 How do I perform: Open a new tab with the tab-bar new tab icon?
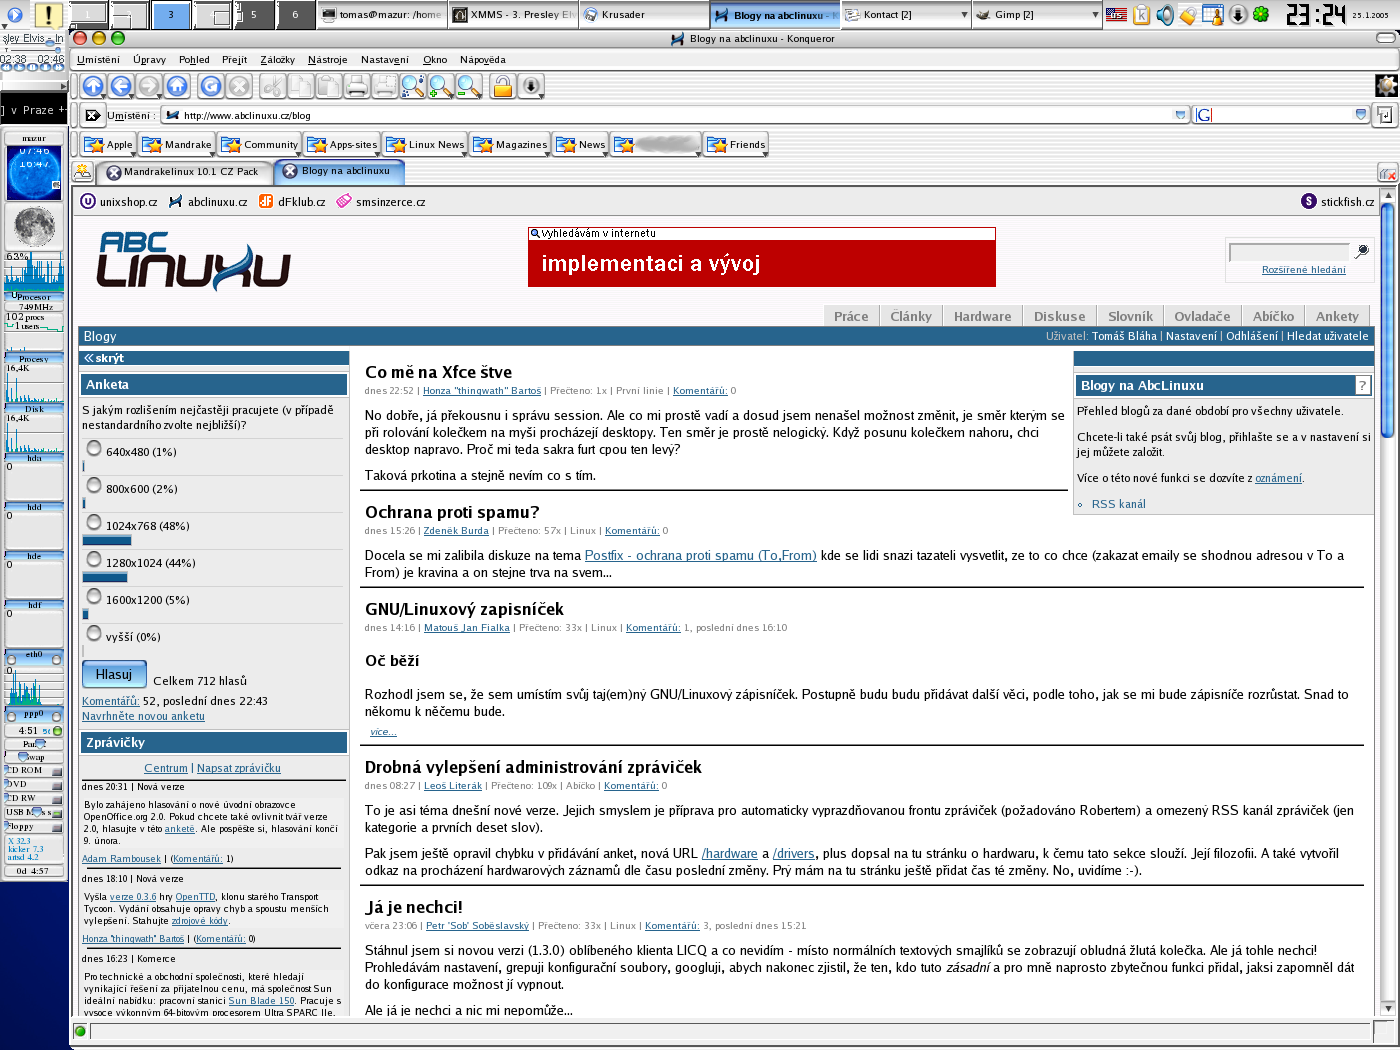83,172
